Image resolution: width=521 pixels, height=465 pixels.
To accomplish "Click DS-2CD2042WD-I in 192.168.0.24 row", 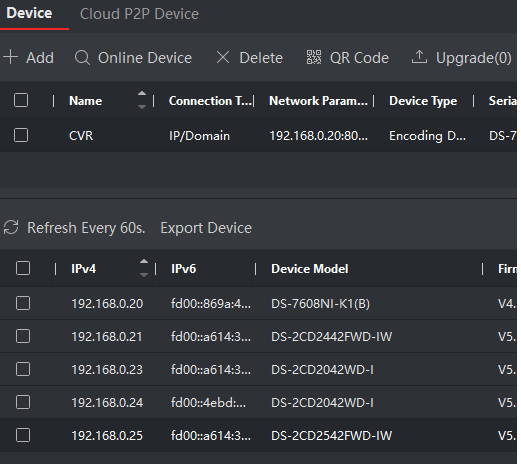I will point(322,403).
